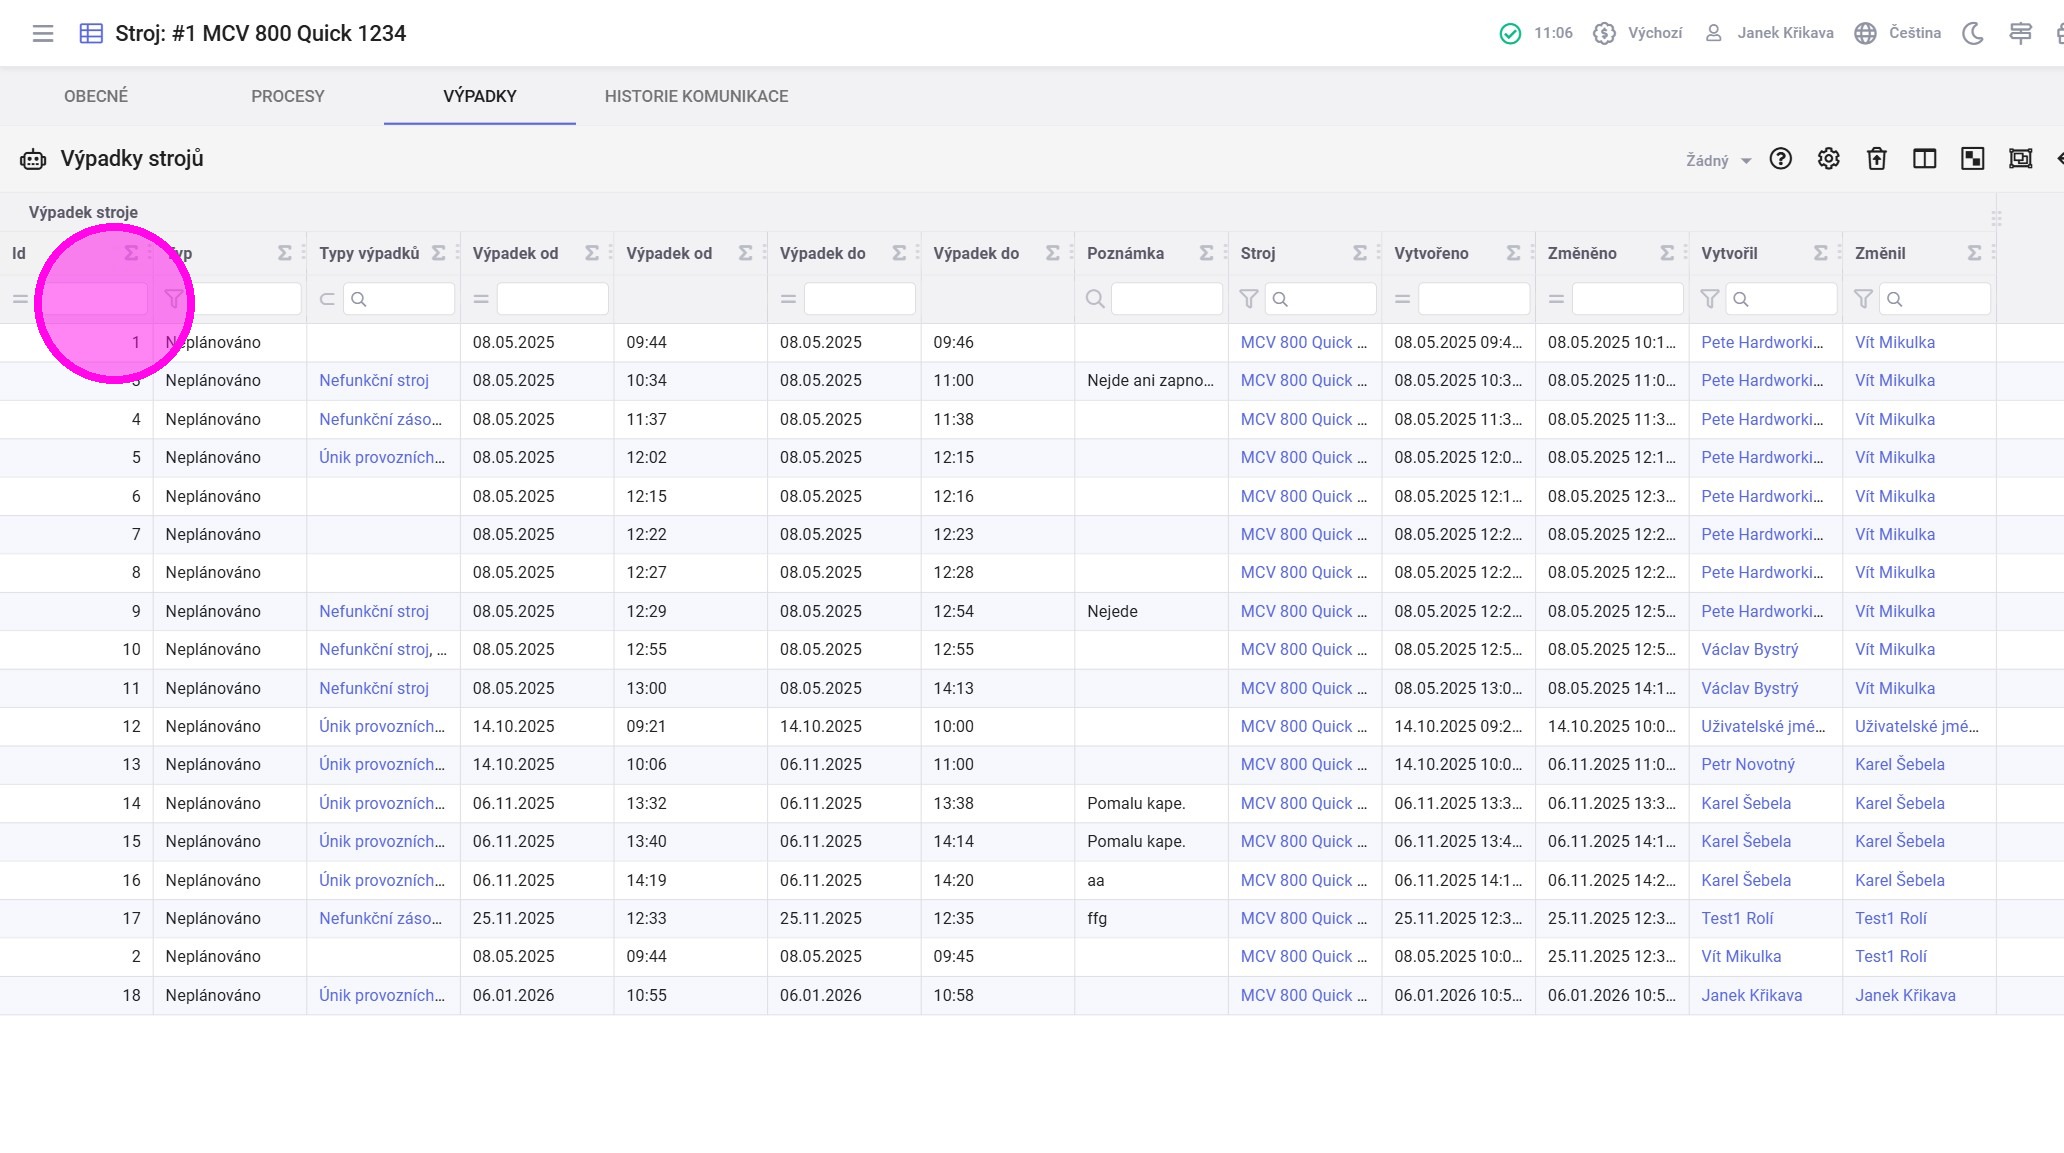The image size is (2064, 1153).
Task: Open the Václav Bystrý link in row 10
Action: [x=1749, y=649]
